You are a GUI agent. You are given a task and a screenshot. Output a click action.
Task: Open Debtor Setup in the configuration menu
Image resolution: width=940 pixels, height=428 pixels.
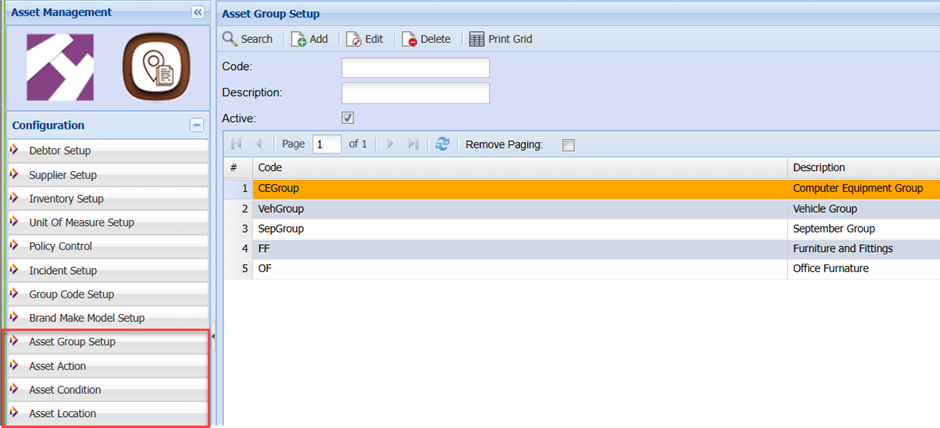click(x=108, y=150)
